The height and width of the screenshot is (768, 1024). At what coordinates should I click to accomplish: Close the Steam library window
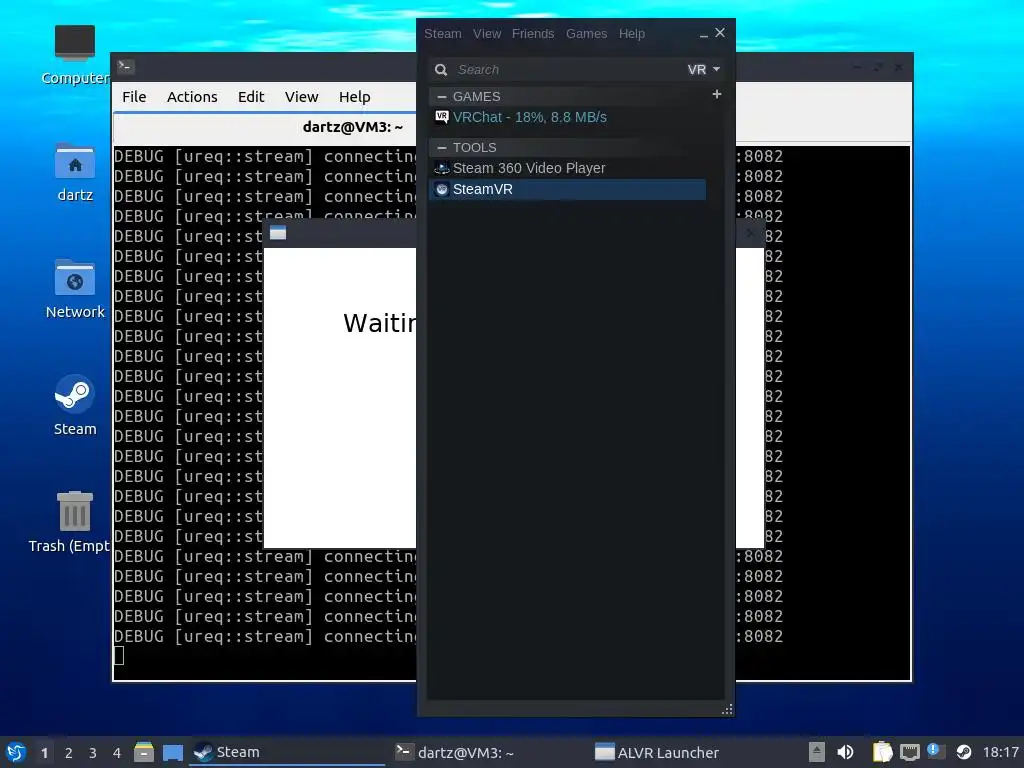(x=720, y=33)
